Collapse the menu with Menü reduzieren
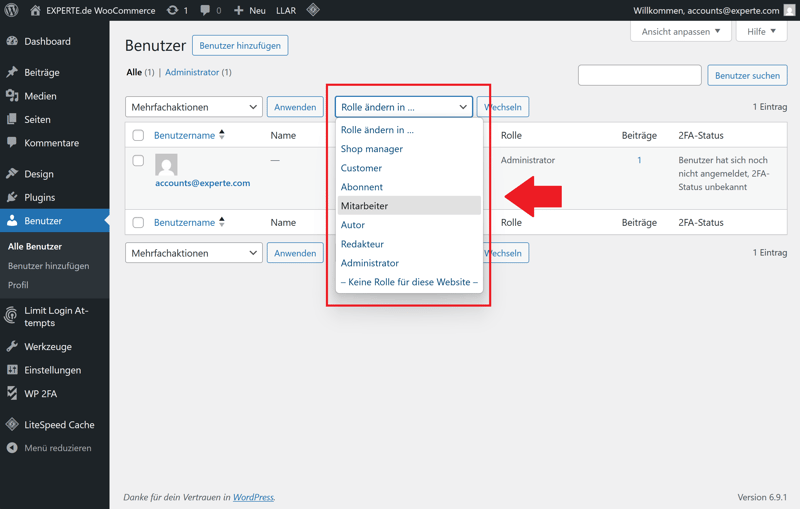800x509 pixels. [57, 448]
